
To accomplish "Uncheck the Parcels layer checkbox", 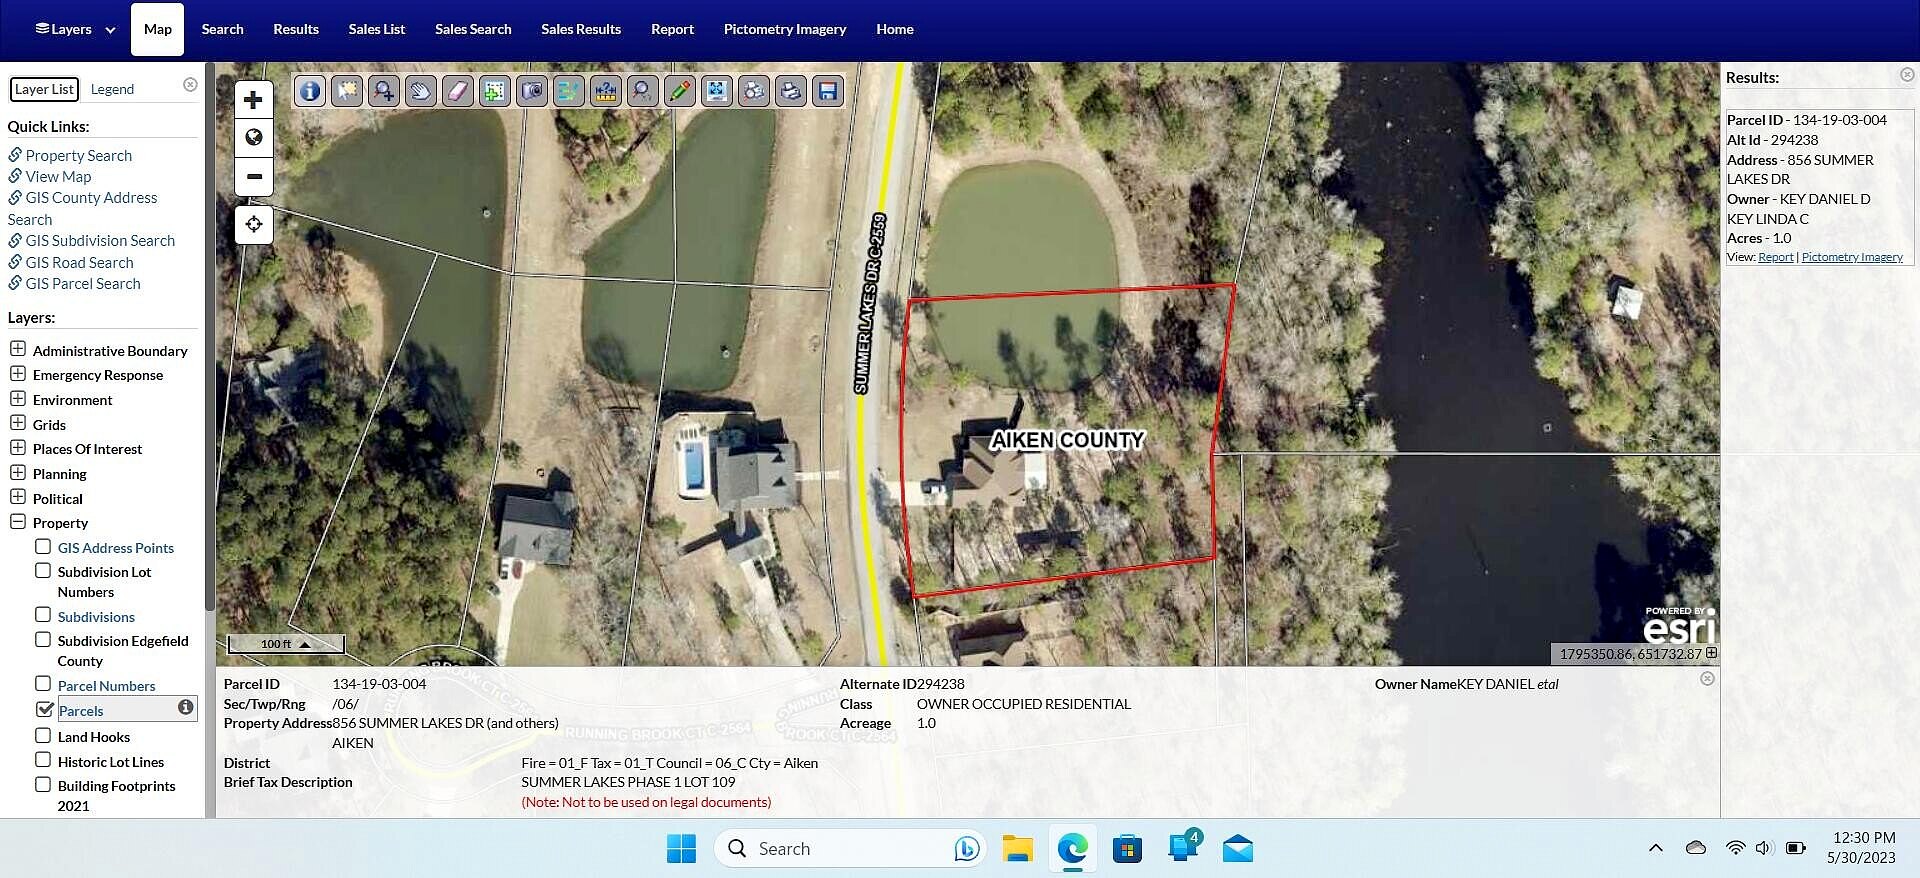I will pos(44,709).
